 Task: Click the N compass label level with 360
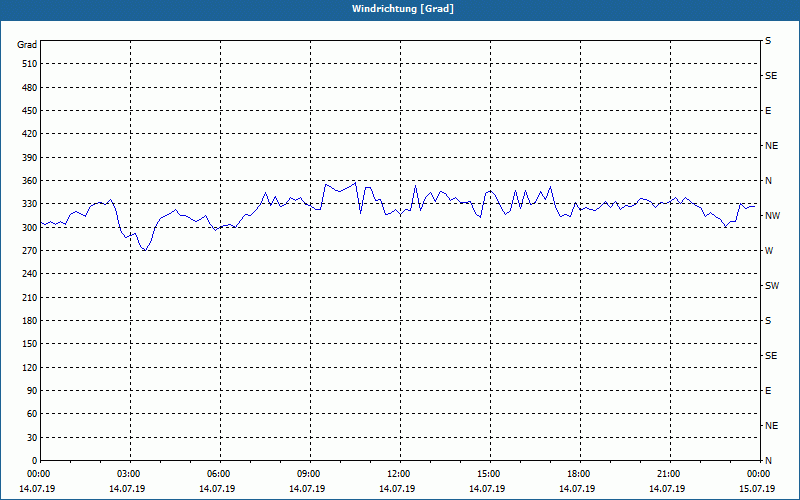tap(768, 181)
